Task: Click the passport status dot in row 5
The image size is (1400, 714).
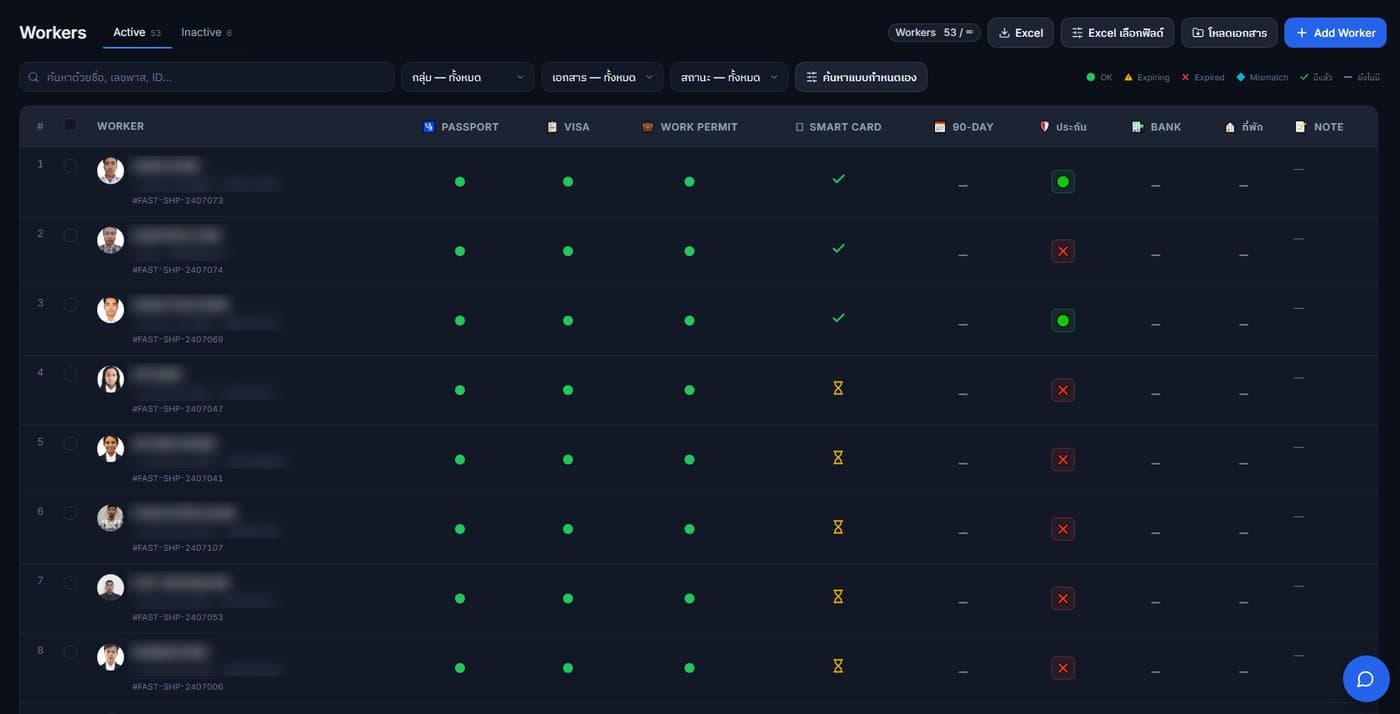Action: click(x=460, y=460)
